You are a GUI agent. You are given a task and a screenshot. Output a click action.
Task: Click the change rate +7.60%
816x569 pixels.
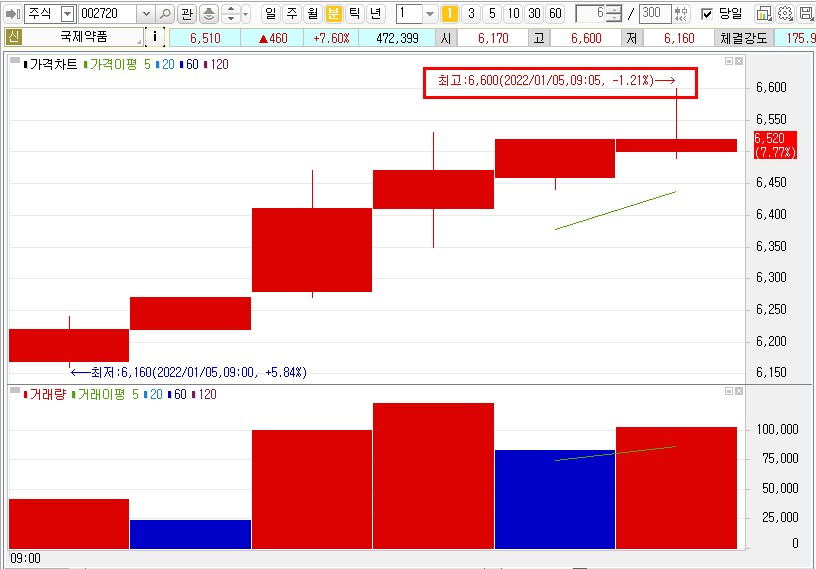332,38
